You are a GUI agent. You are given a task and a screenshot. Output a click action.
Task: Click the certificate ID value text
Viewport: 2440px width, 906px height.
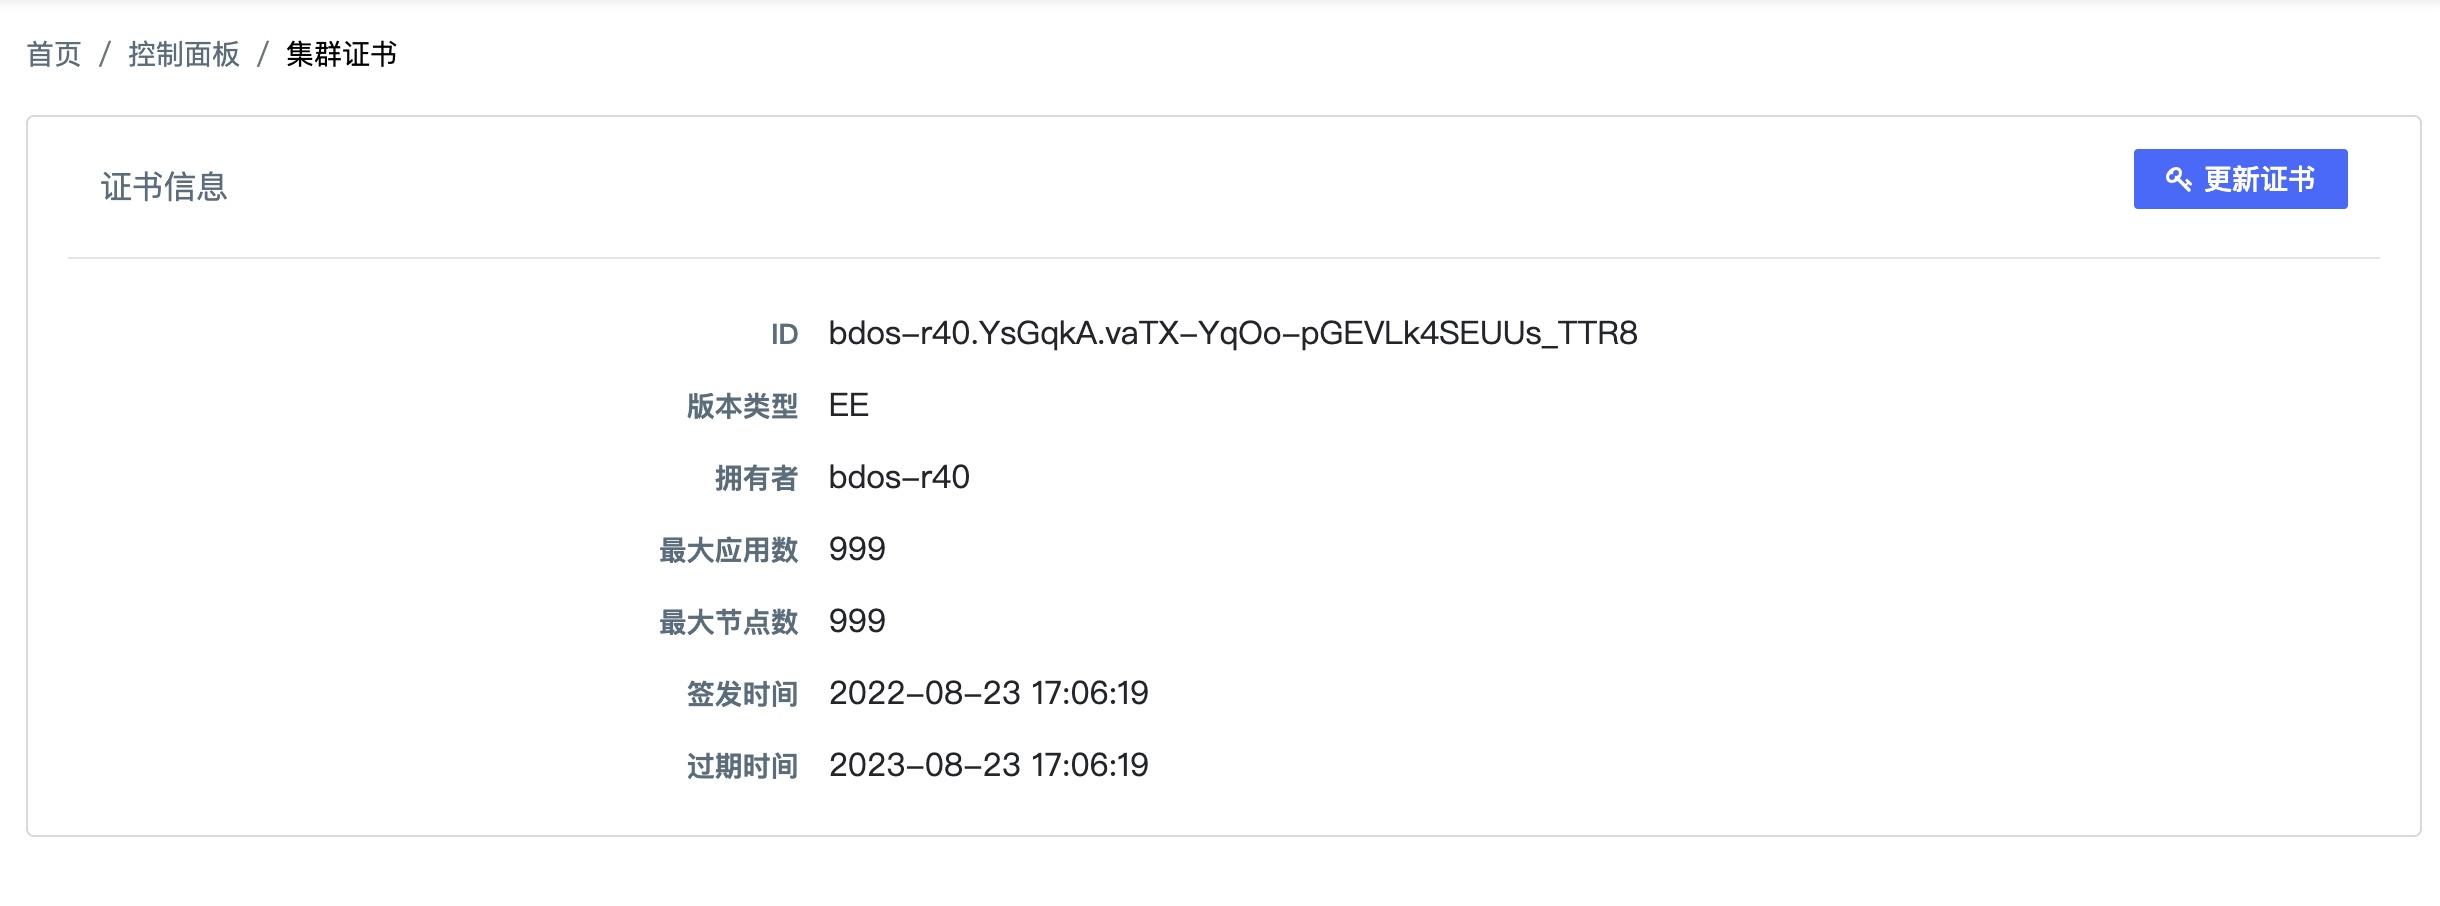click(x=1233, y=333)
